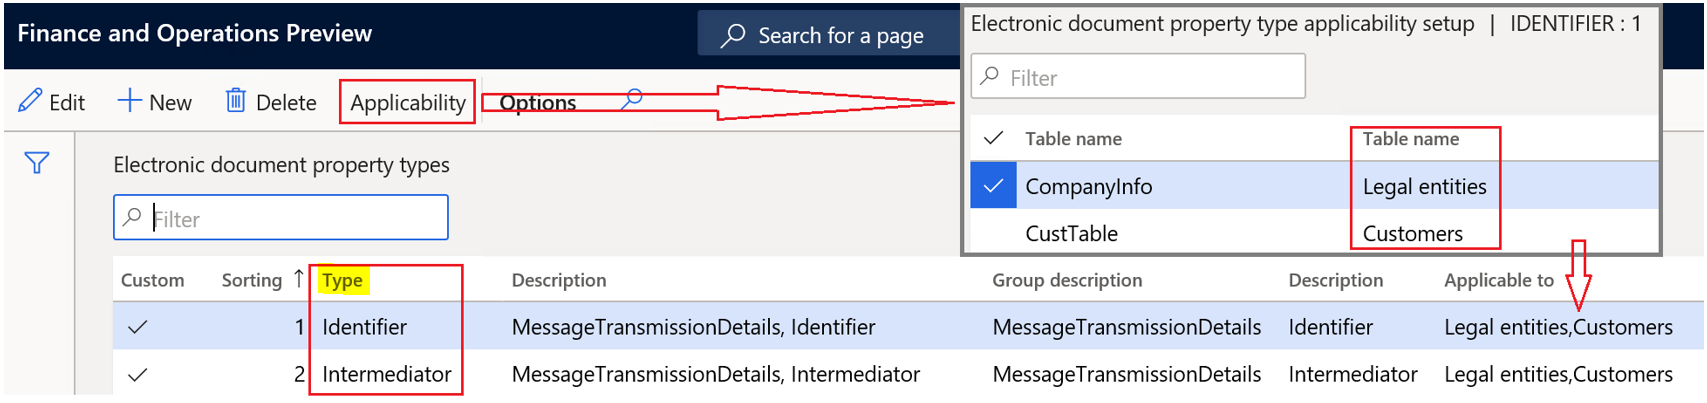Screen dimensions: 1707x403
Task: Click 'MessageTransmissionDetails, Intermediator' description cell
Action: [x=715, y=374]
